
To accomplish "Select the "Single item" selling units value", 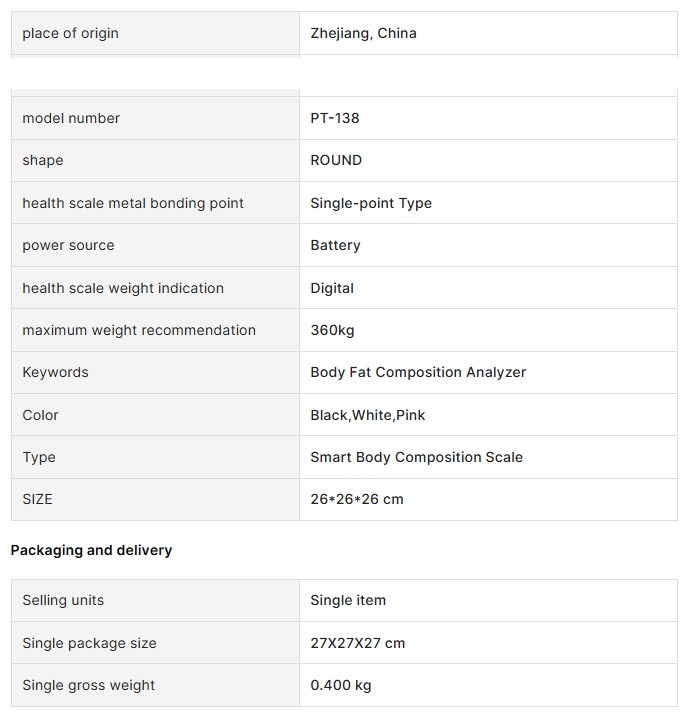I will tap(348, 600).
